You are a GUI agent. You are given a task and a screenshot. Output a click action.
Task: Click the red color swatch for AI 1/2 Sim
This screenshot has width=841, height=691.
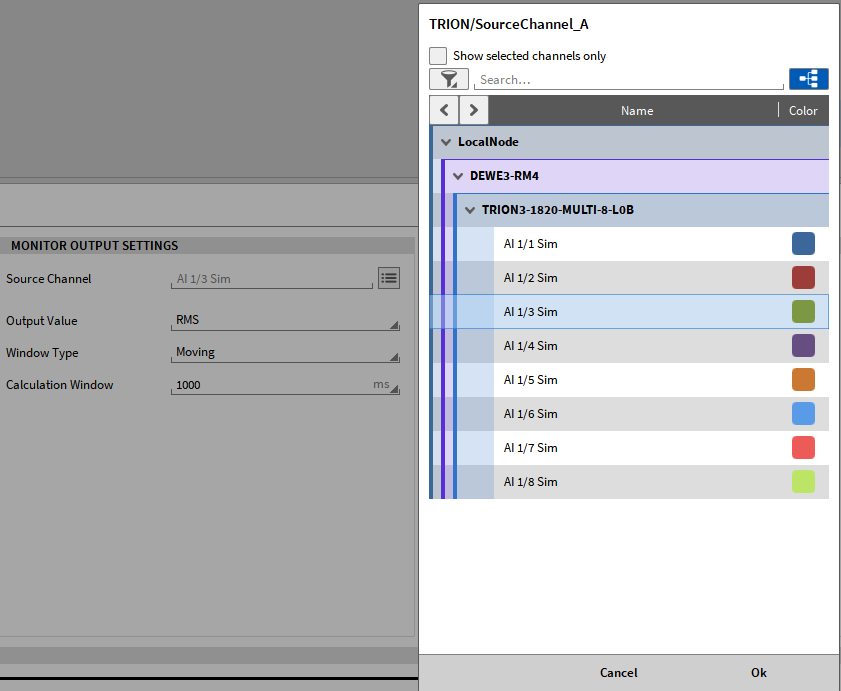(x=803, y=278)
